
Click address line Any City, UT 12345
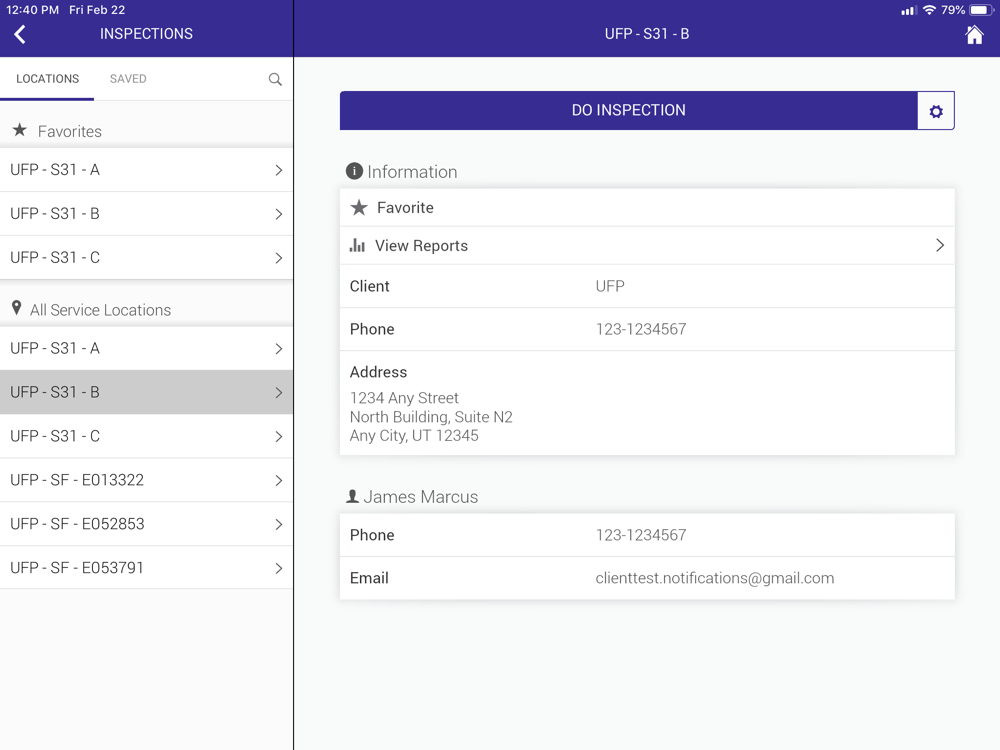[x=414, y=436]
